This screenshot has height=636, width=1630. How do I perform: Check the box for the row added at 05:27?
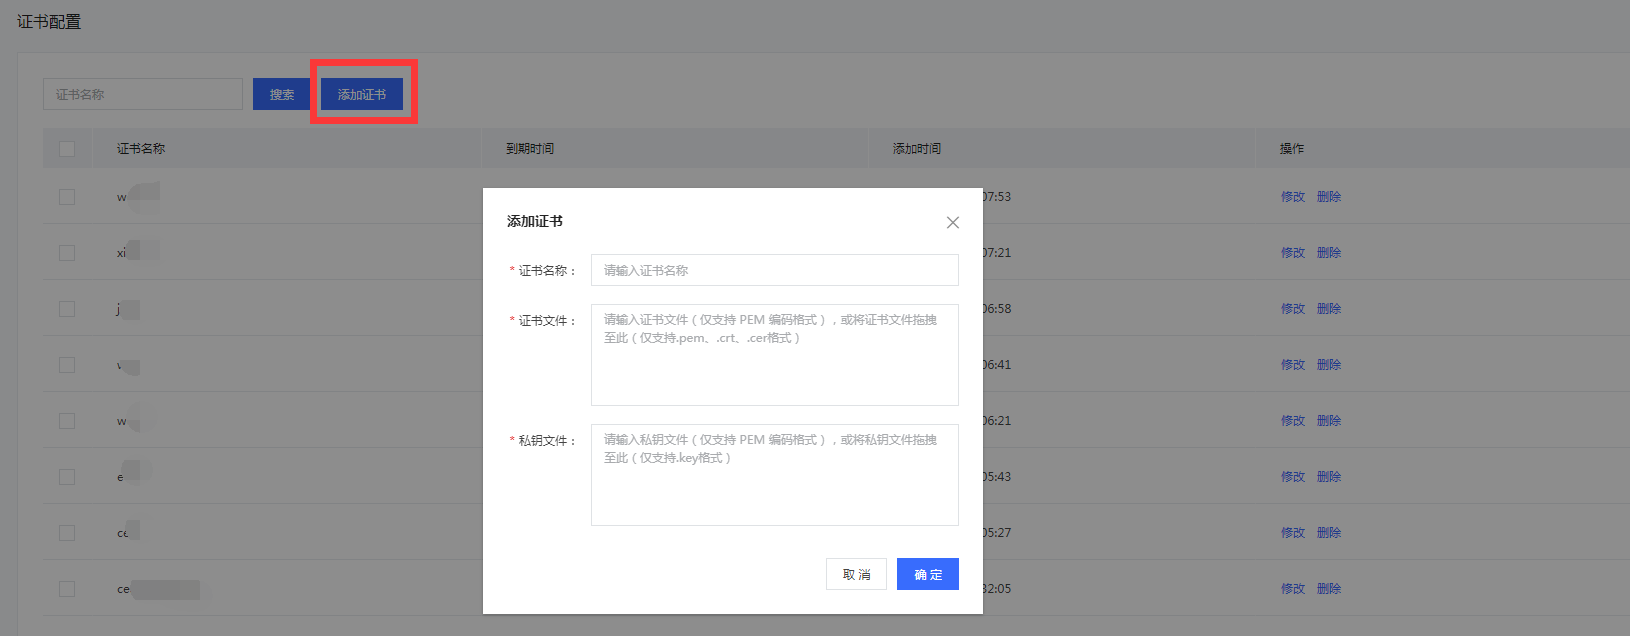(x=67, y=533)
